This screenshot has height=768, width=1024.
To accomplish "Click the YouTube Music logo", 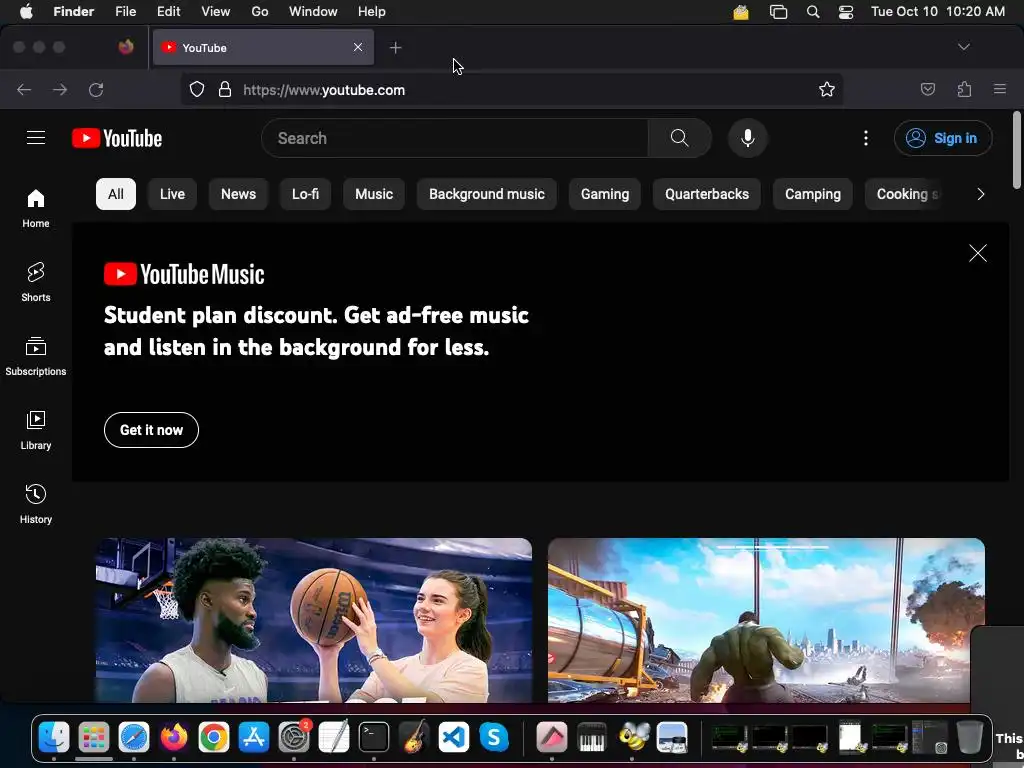I will coord(184,274).
